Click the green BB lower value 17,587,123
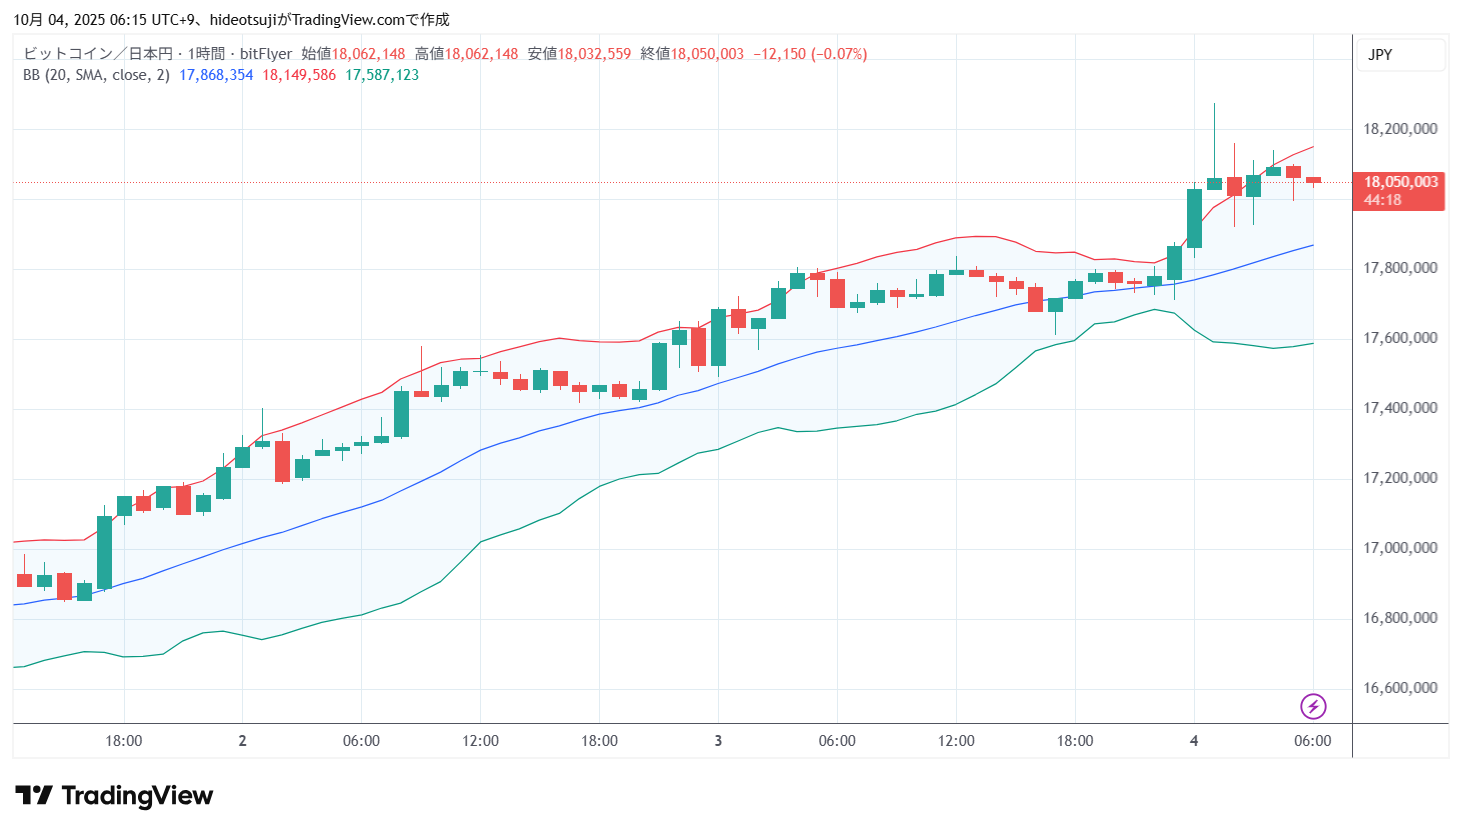 (382, 75)
